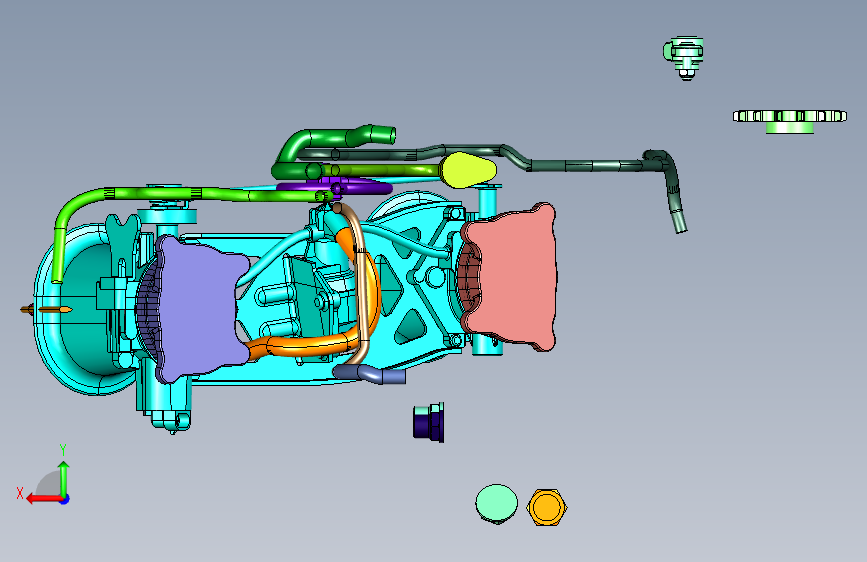This screenshot has width=867, height=562.
Task: Click the green Y axis arrow of the triad
Action: pyautogui.click(x=64, y=479)
